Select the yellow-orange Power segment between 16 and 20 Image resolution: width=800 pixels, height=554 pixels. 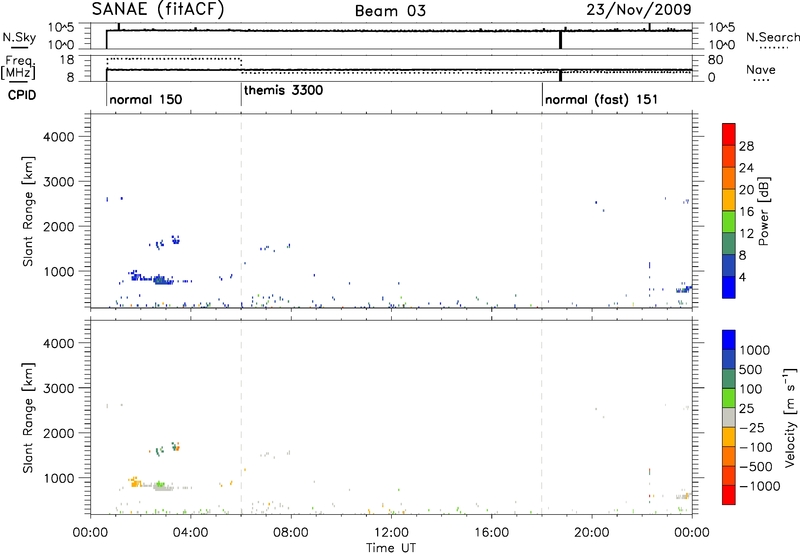729,200
